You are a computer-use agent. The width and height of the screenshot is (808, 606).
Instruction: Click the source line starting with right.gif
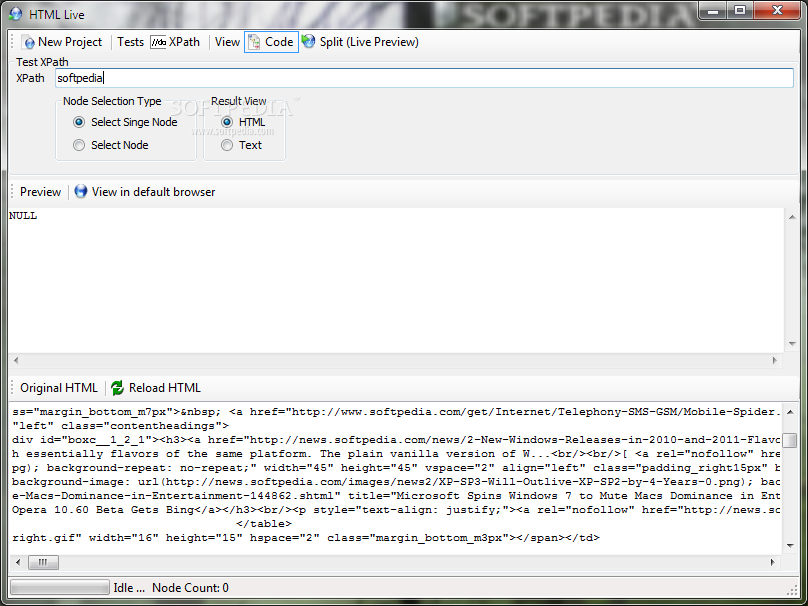[306, 537]
